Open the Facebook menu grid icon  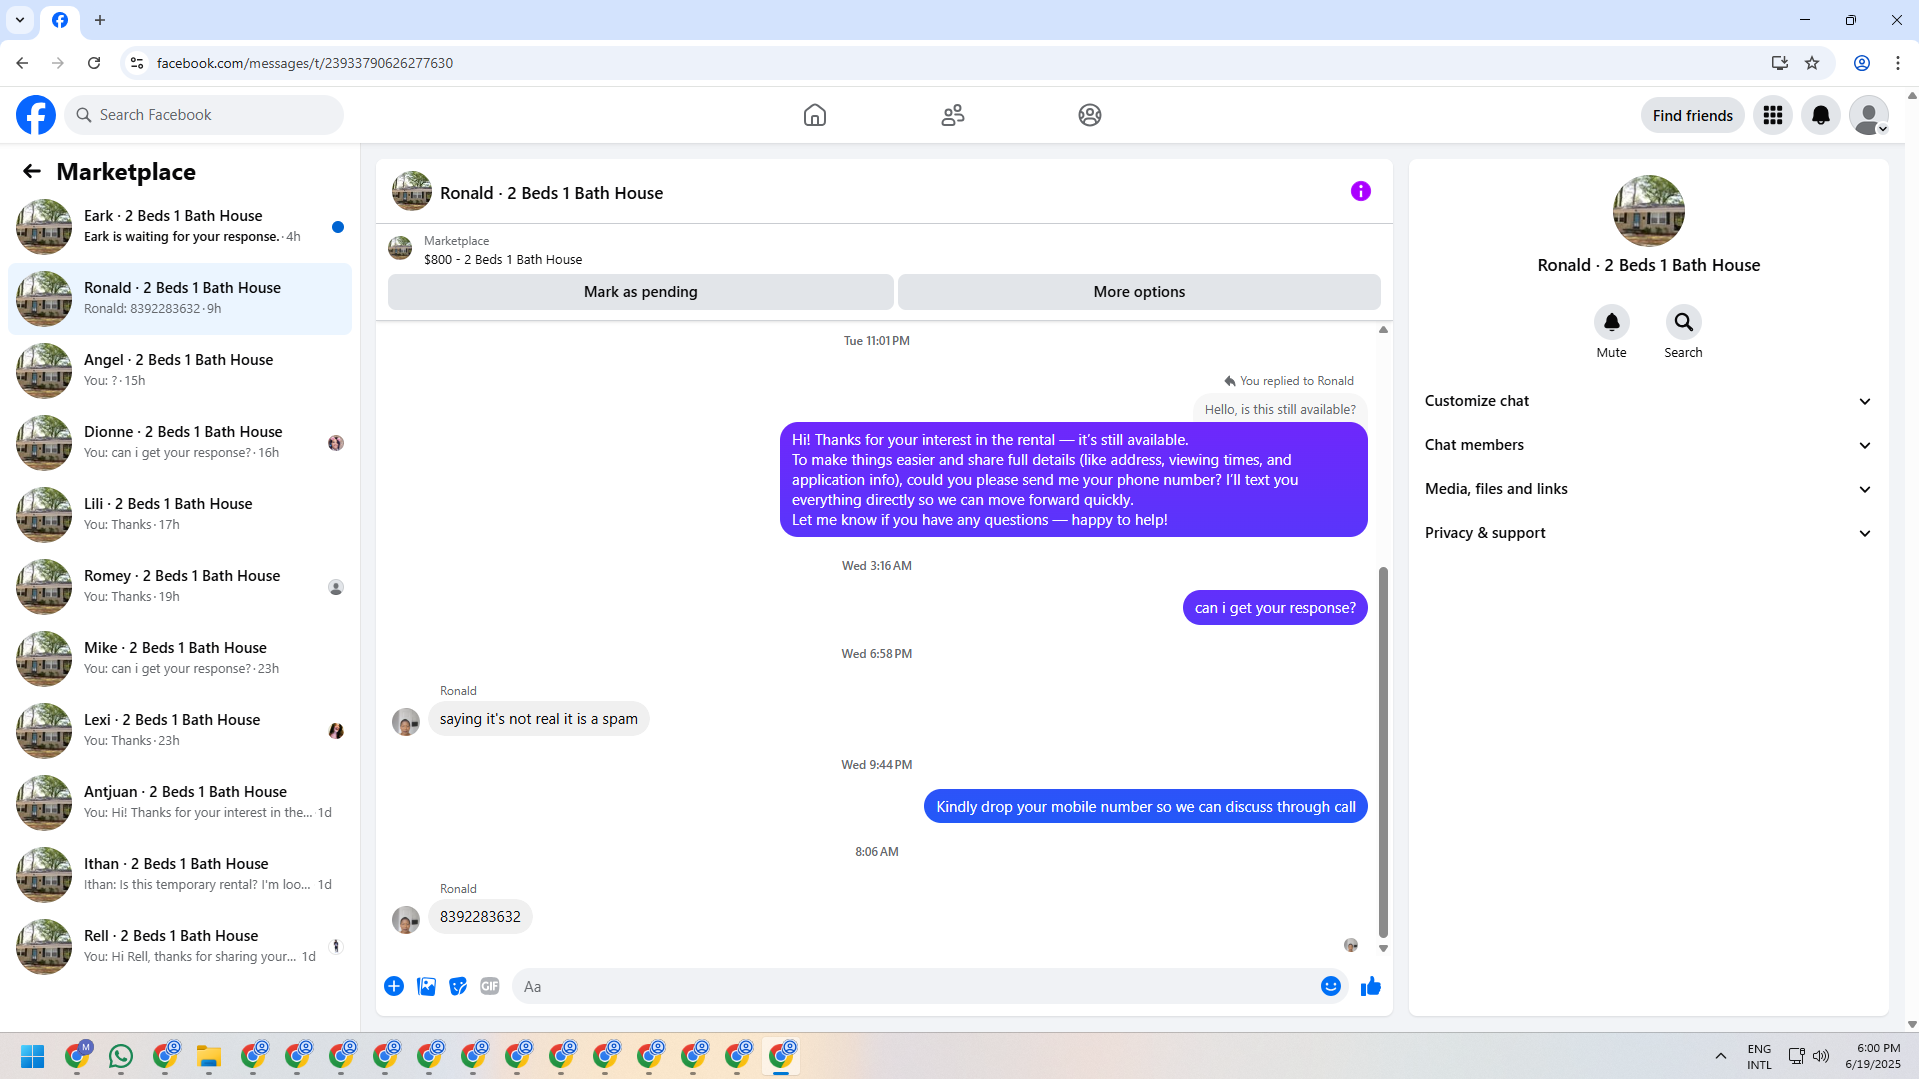[1773, 115]
